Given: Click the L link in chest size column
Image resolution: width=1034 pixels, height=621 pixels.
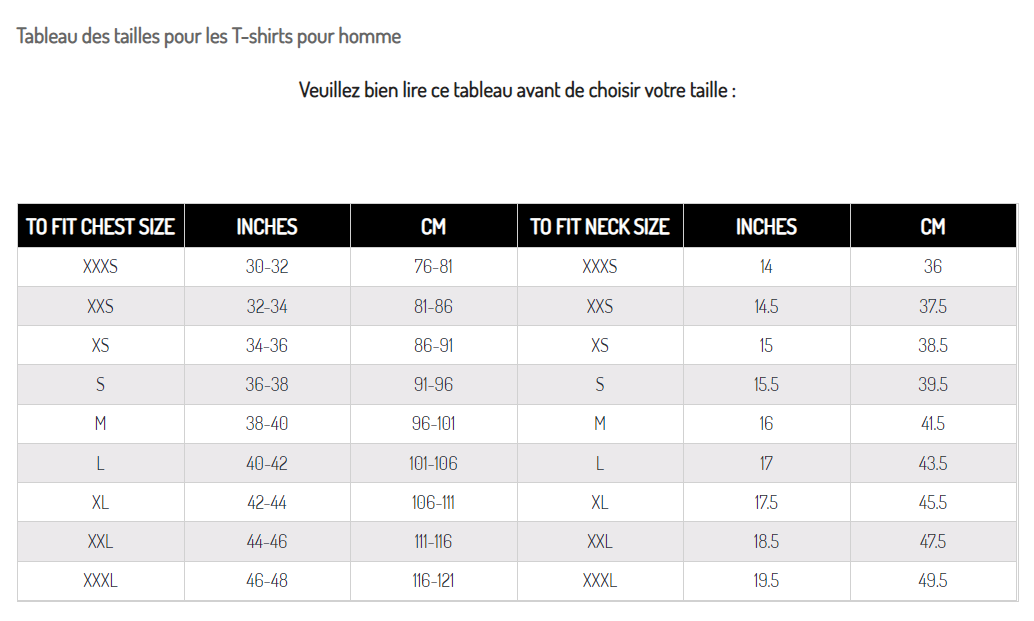Looking at the screenshot, I should 100,463.
